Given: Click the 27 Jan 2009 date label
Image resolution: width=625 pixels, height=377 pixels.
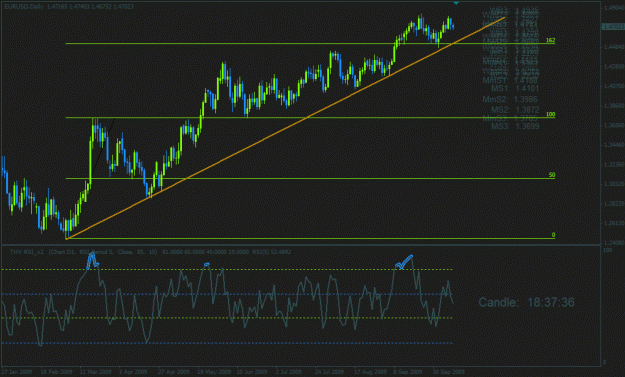Looking at the screenshot, I should coord(17,372).
